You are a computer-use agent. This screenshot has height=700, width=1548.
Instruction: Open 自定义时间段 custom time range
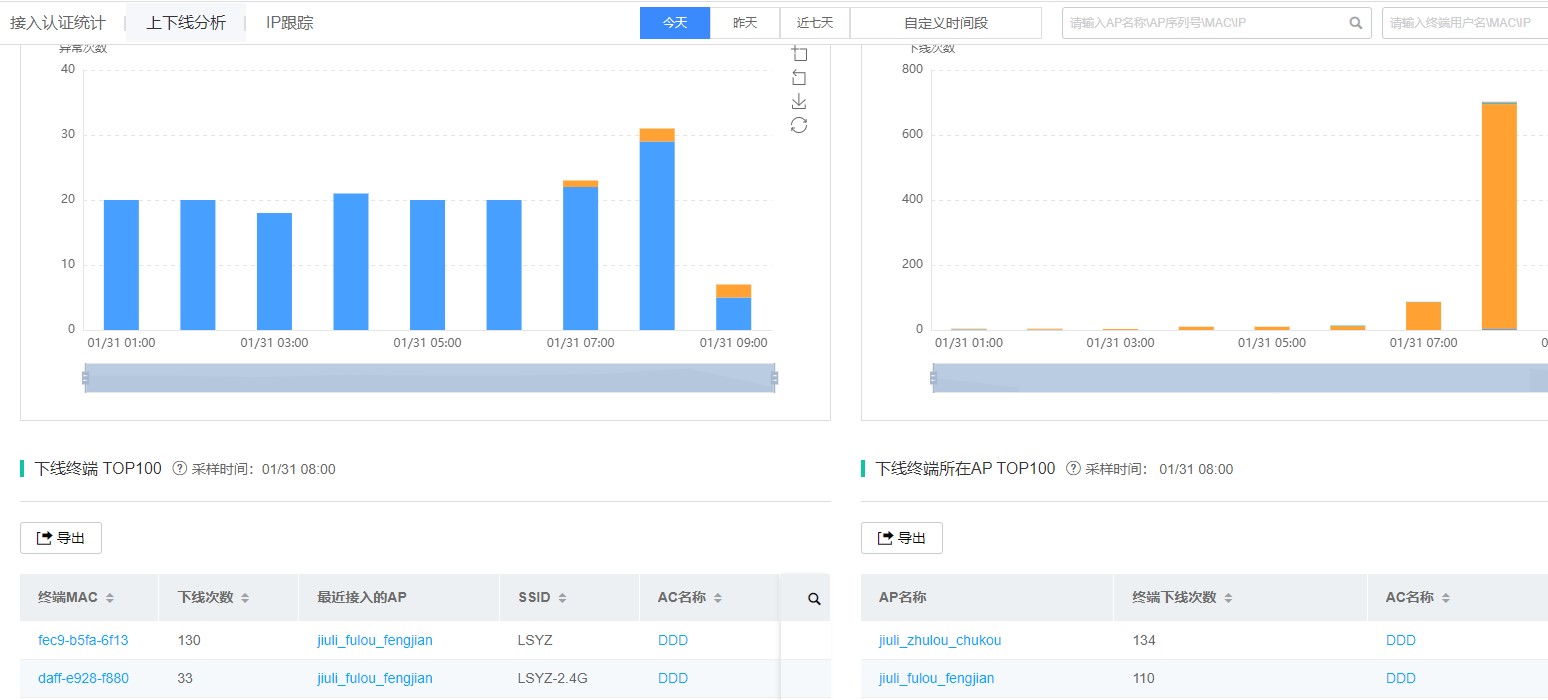click(x=946, y=23)
